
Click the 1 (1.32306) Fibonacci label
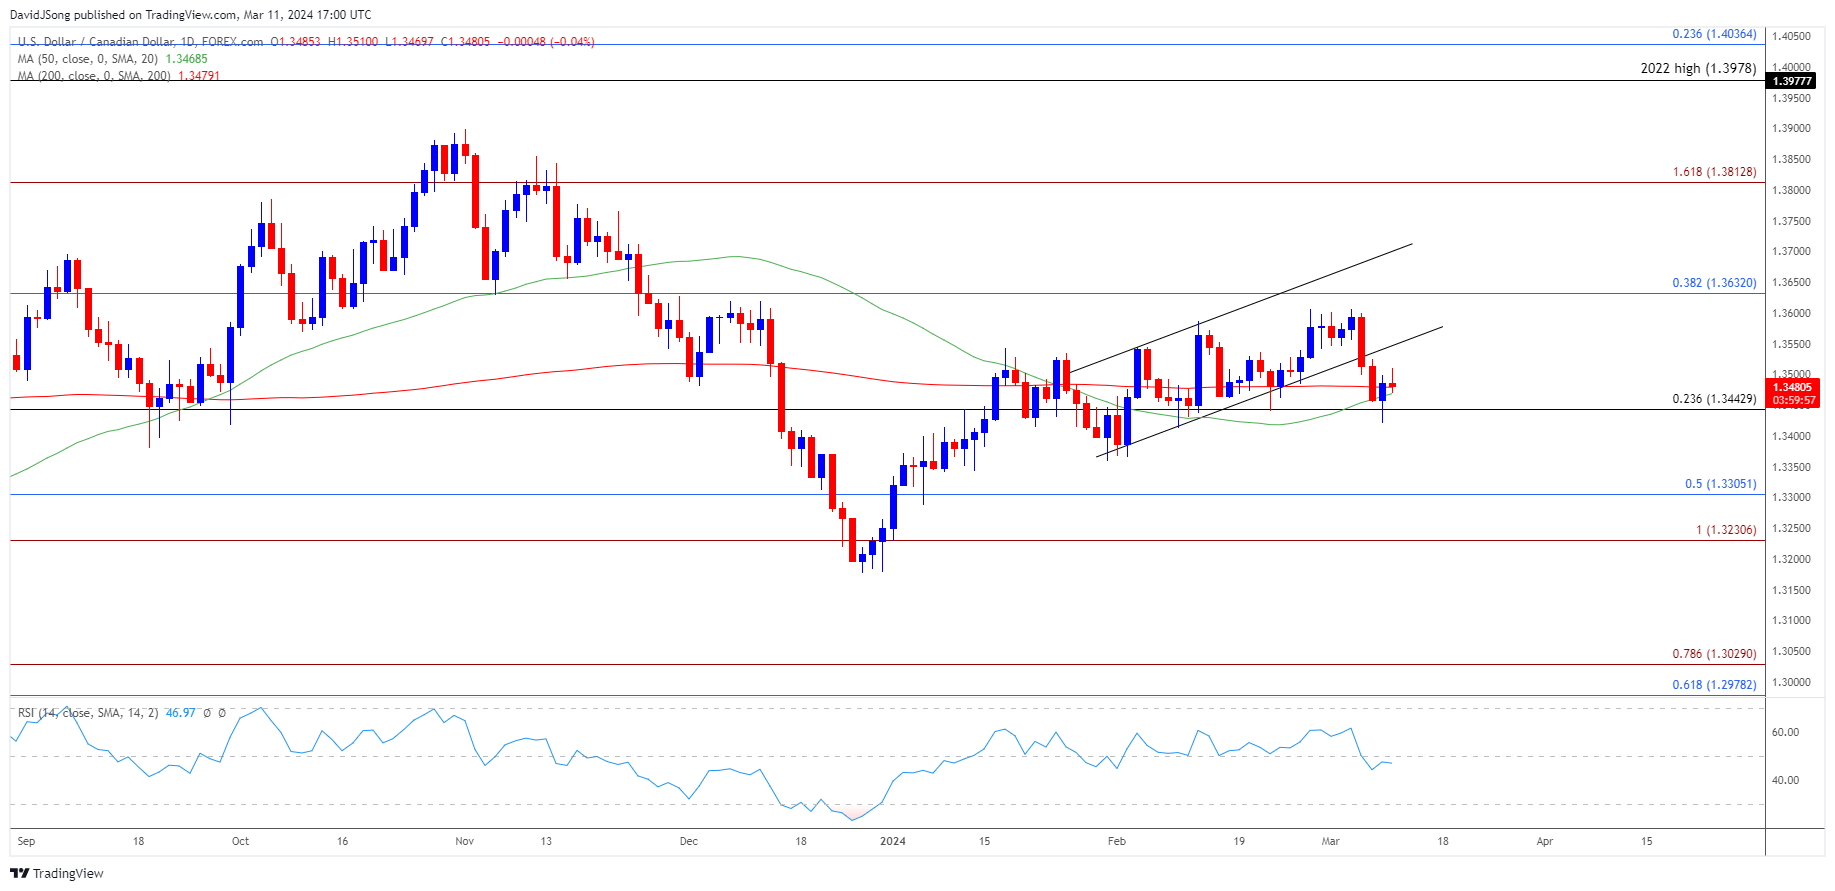tap(1726, 530)
